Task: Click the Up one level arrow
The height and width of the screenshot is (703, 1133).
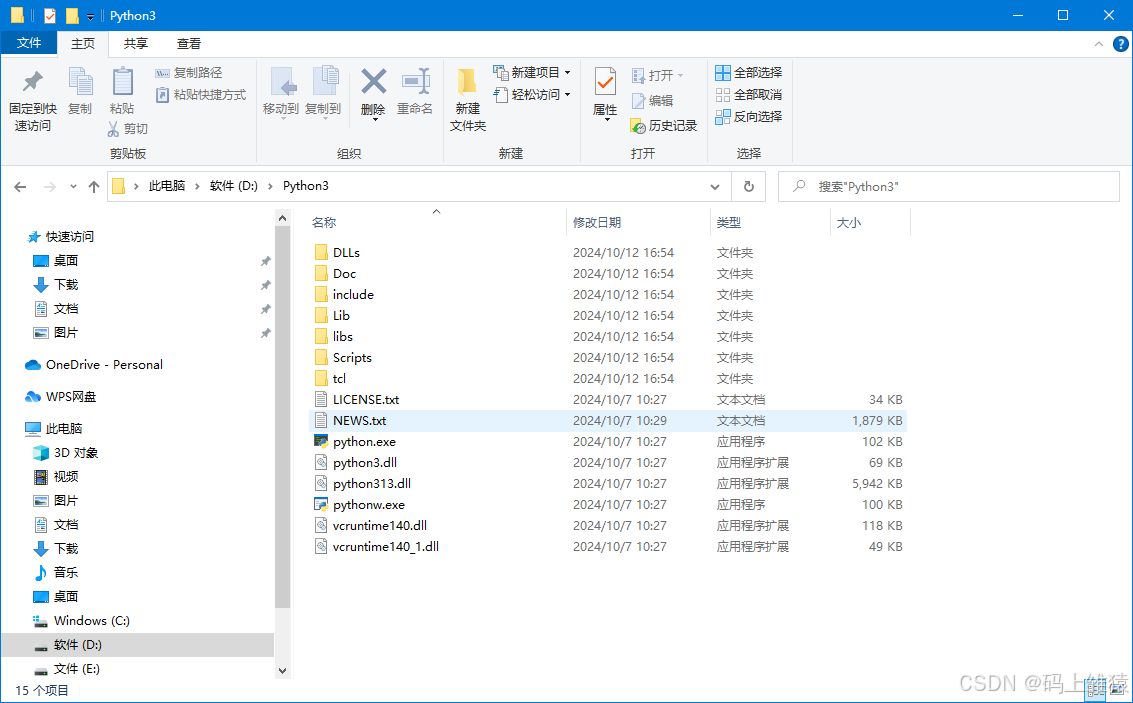Action: coord(94,186)
